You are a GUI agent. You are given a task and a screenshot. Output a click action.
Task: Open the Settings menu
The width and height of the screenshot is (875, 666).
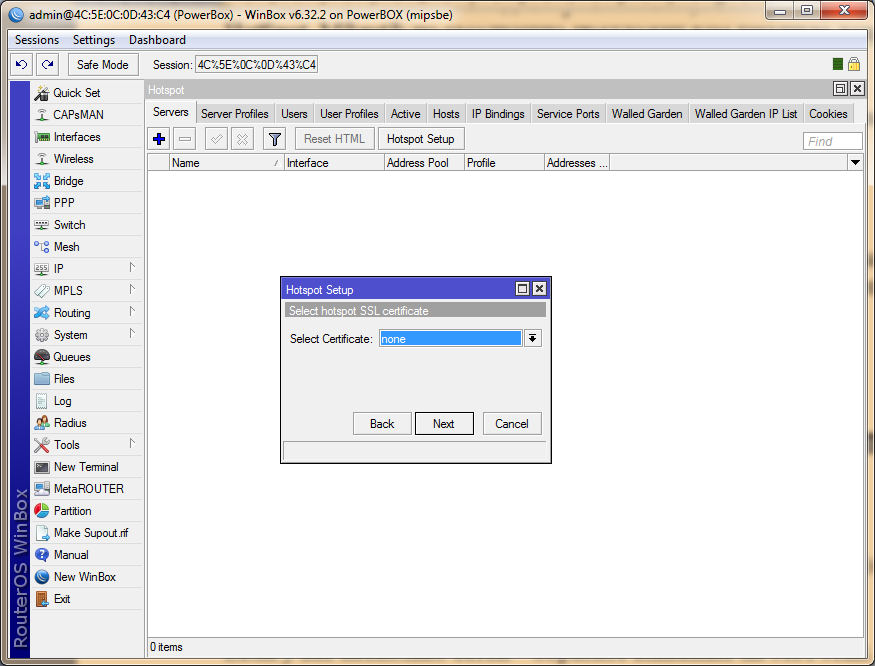click(x=94, y=40)
